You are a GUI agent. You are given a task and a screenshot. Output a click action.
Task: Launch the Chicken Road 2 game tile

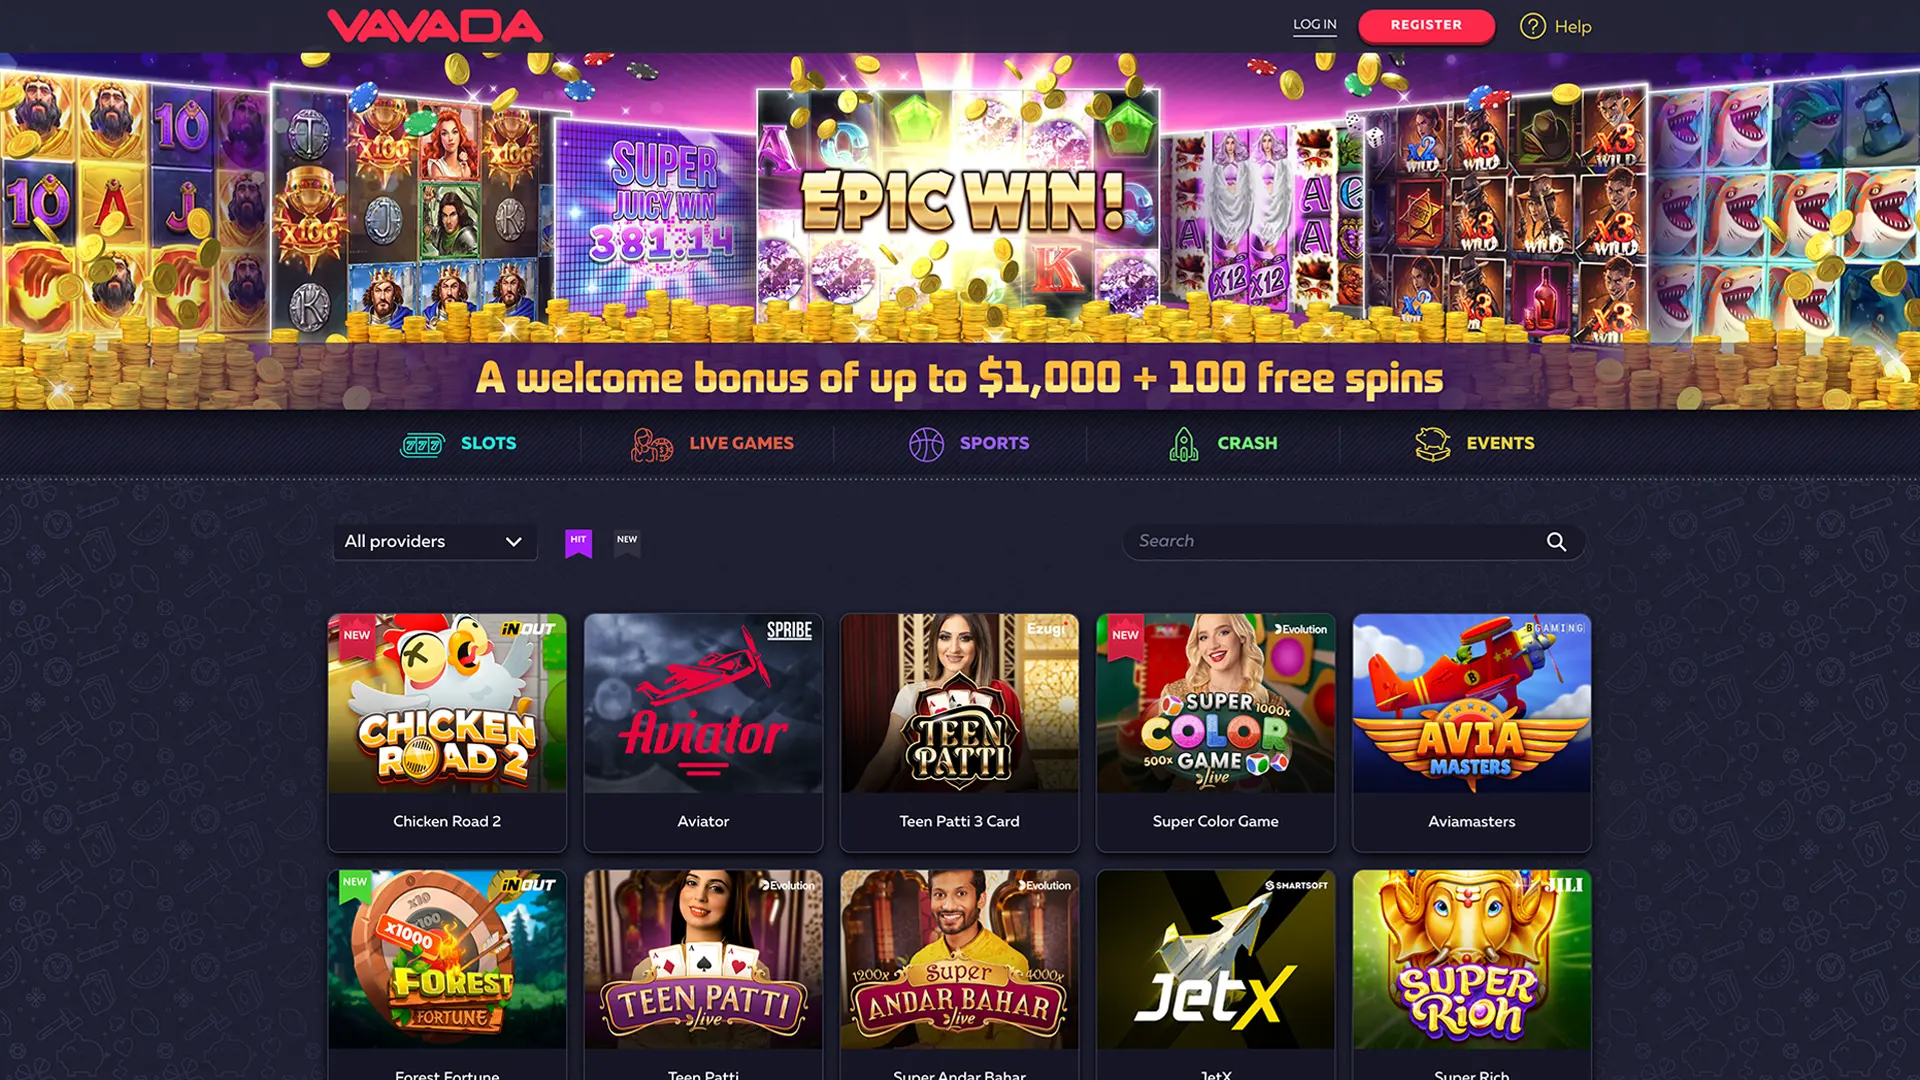[447, 732]
